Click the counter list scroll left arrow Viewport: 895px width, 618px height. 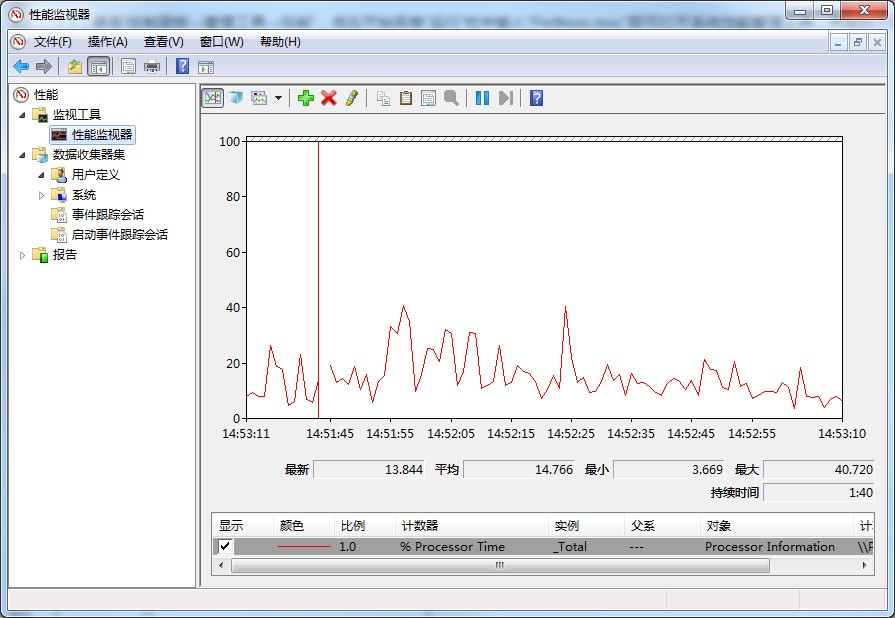point(221,566)
